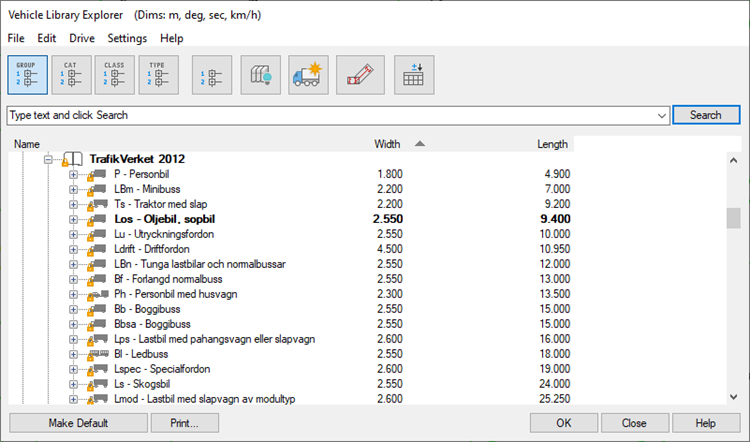Expand the Los - Oljebil, sopbil node
This screenshot has height=442, width=750.
73,220
